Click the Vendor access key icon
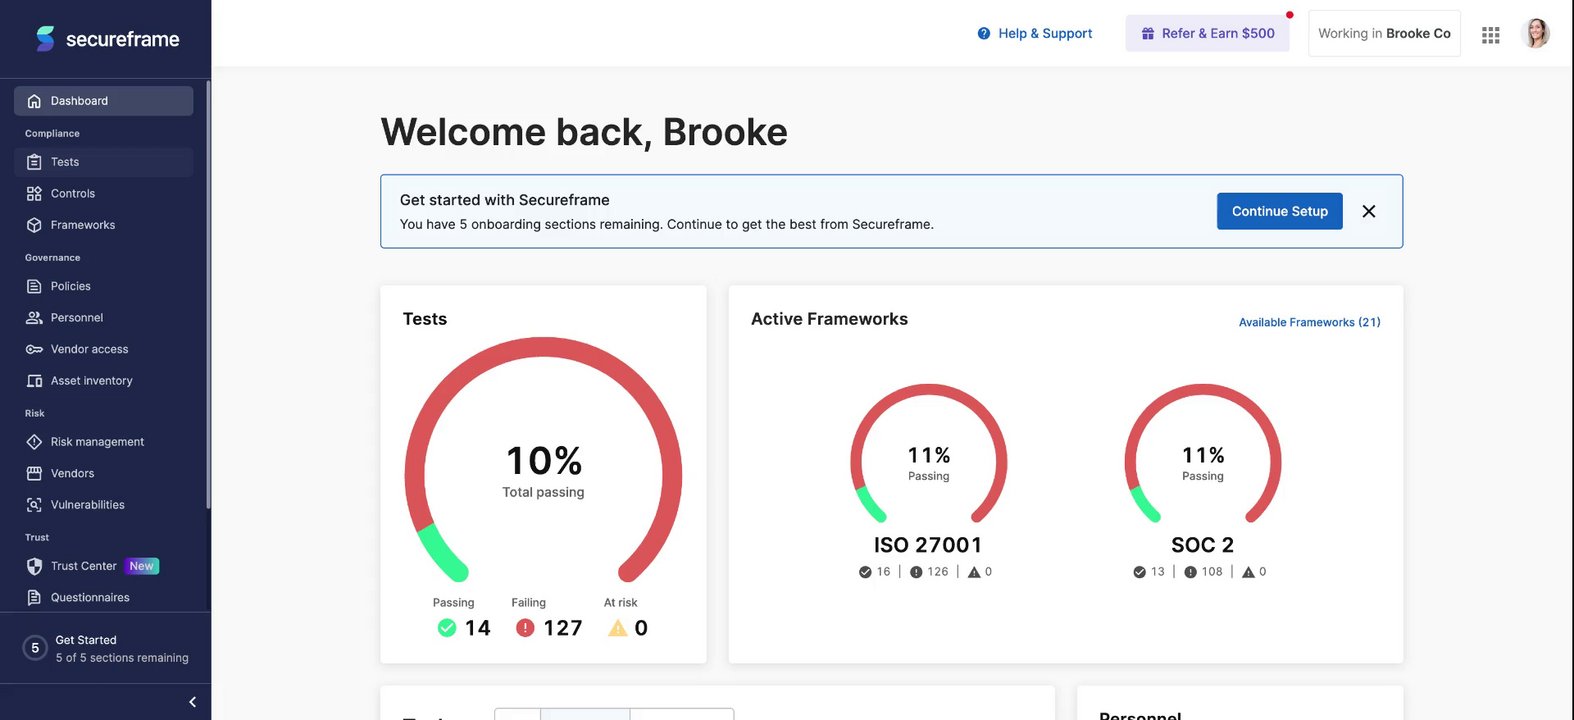 click(x=34, y=349)
